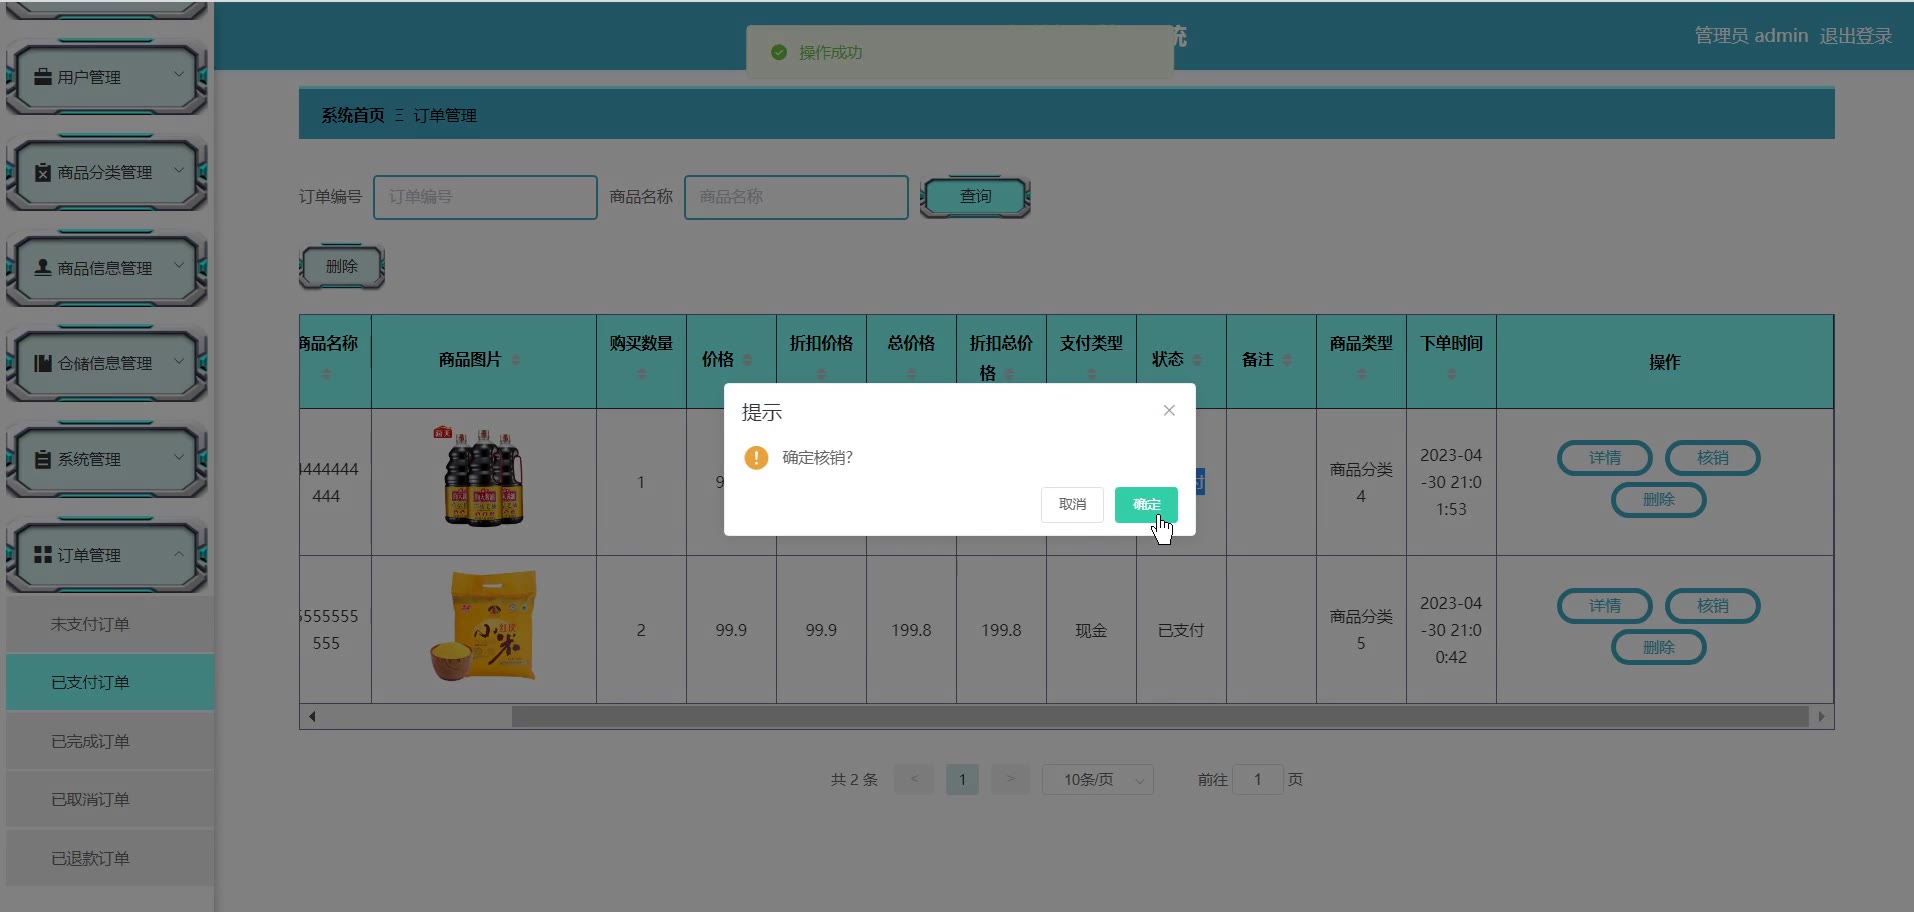Click the 商品分类5 cell
1914x912 pixels.
tap(1361, 630)
